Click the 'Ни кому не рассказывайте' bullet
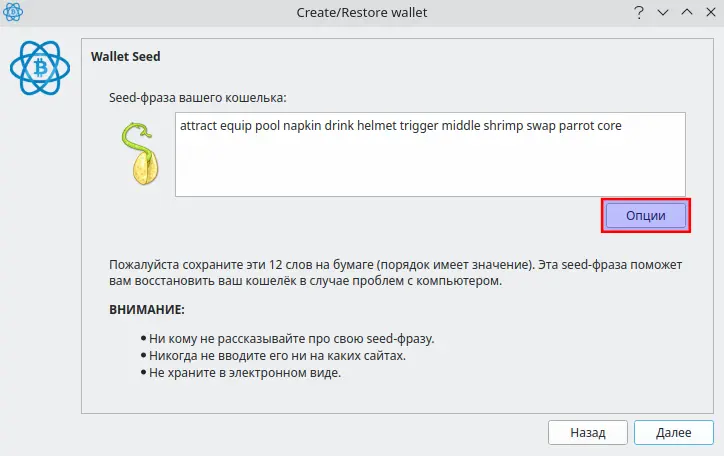Screen dimensions: 724x456 [x=288, y=339]
